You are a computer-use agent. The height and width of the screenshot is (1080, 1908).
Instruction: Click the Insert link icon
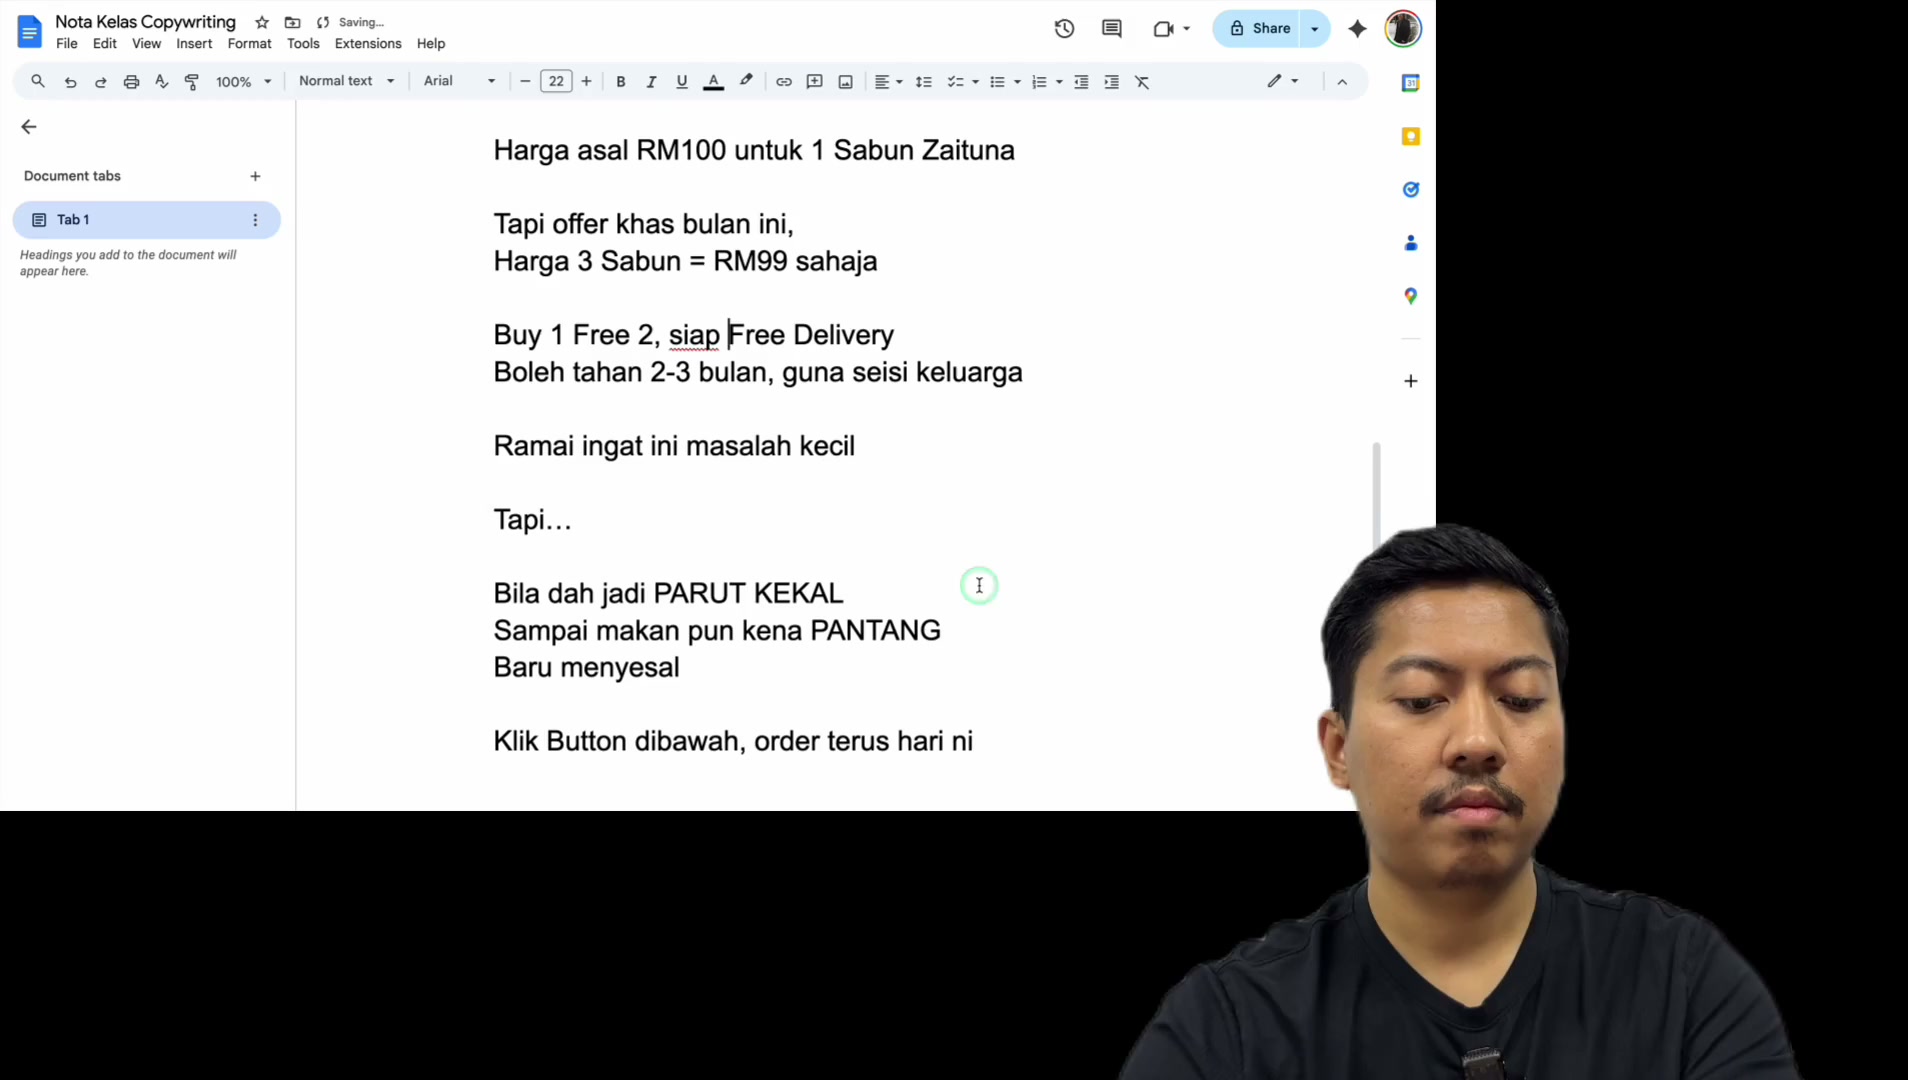click(784, 82)
